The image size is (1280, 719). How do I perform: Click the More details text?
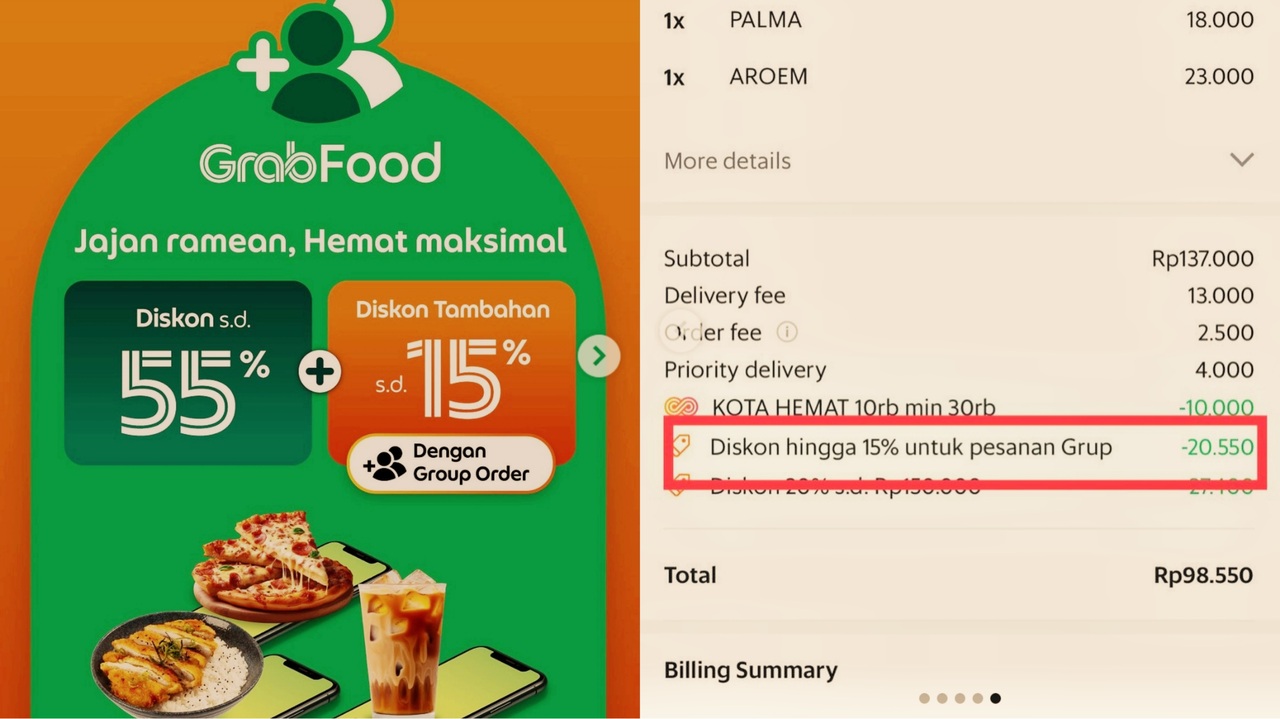(727, 161)
